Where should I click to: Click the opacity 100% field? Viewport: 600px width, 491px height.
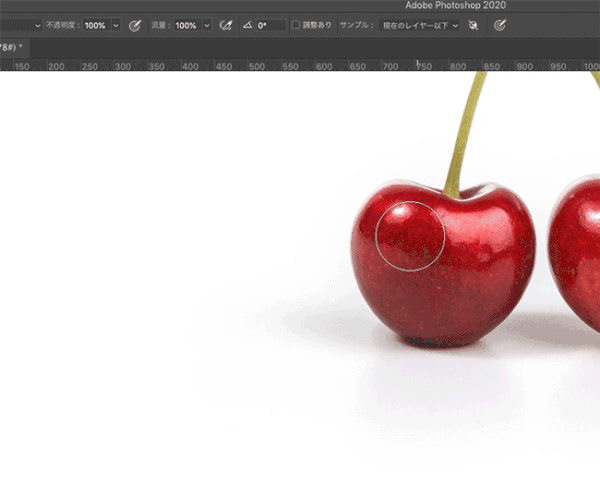click(96, 26)
